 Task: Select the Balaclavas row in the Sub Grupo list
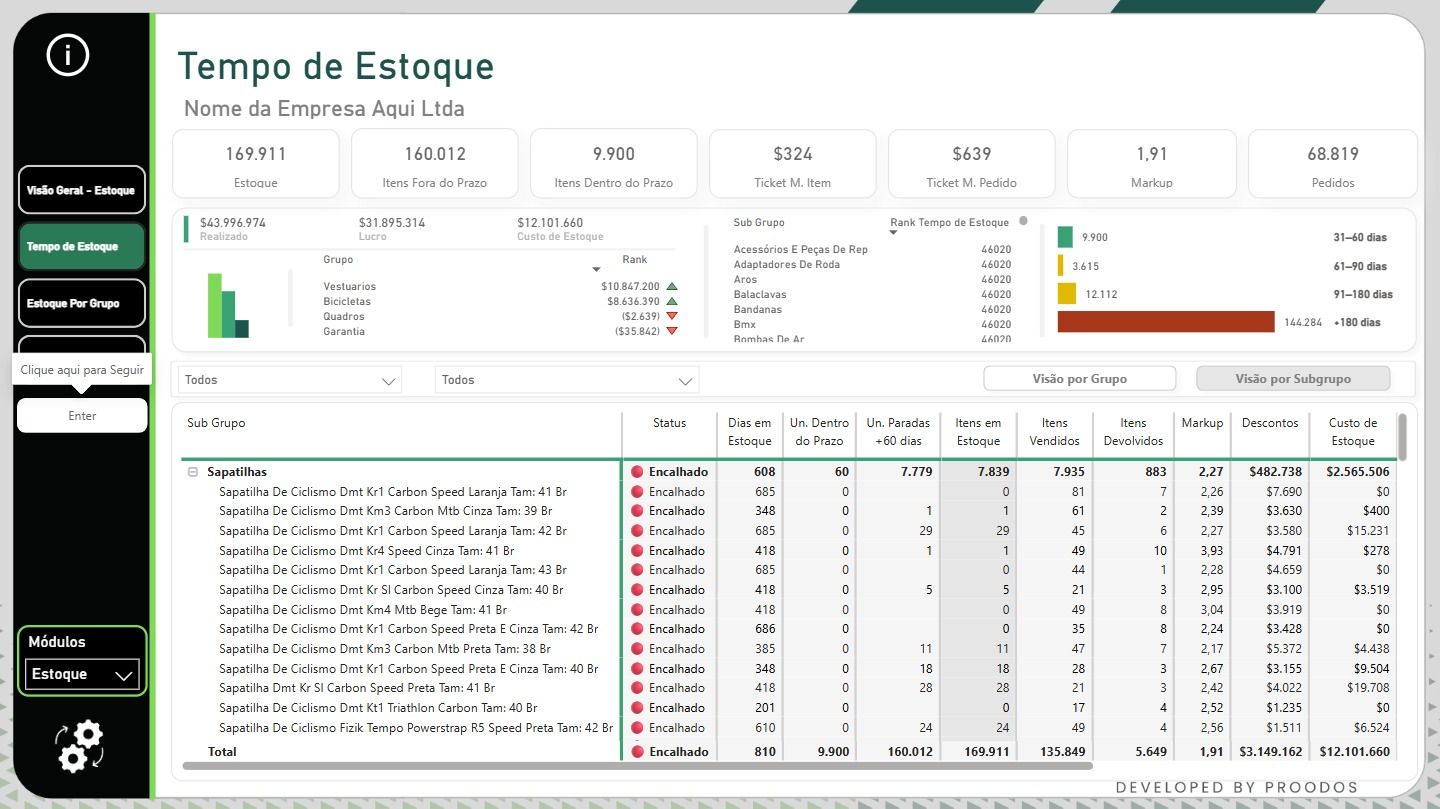[872, 295]
